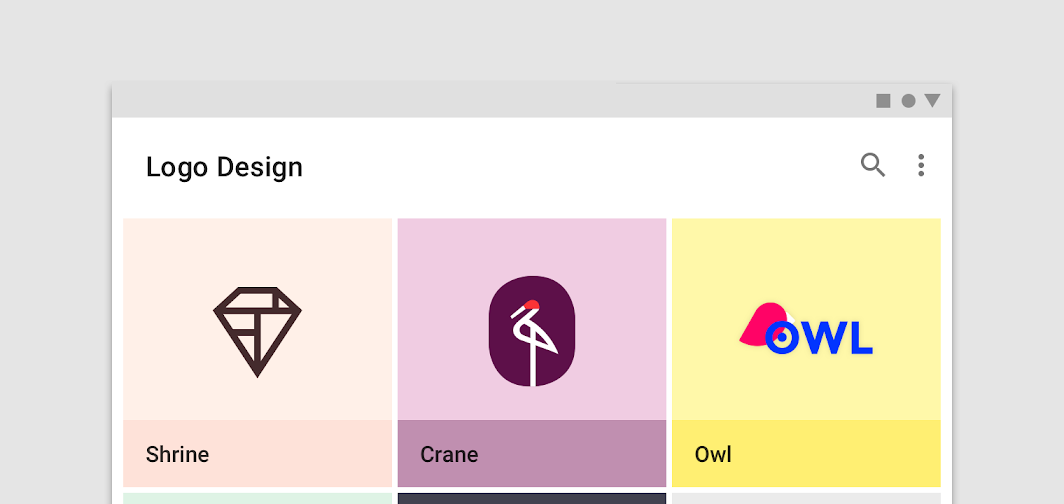
Task: Click the square icon in window bar
Action: point(883,101)
